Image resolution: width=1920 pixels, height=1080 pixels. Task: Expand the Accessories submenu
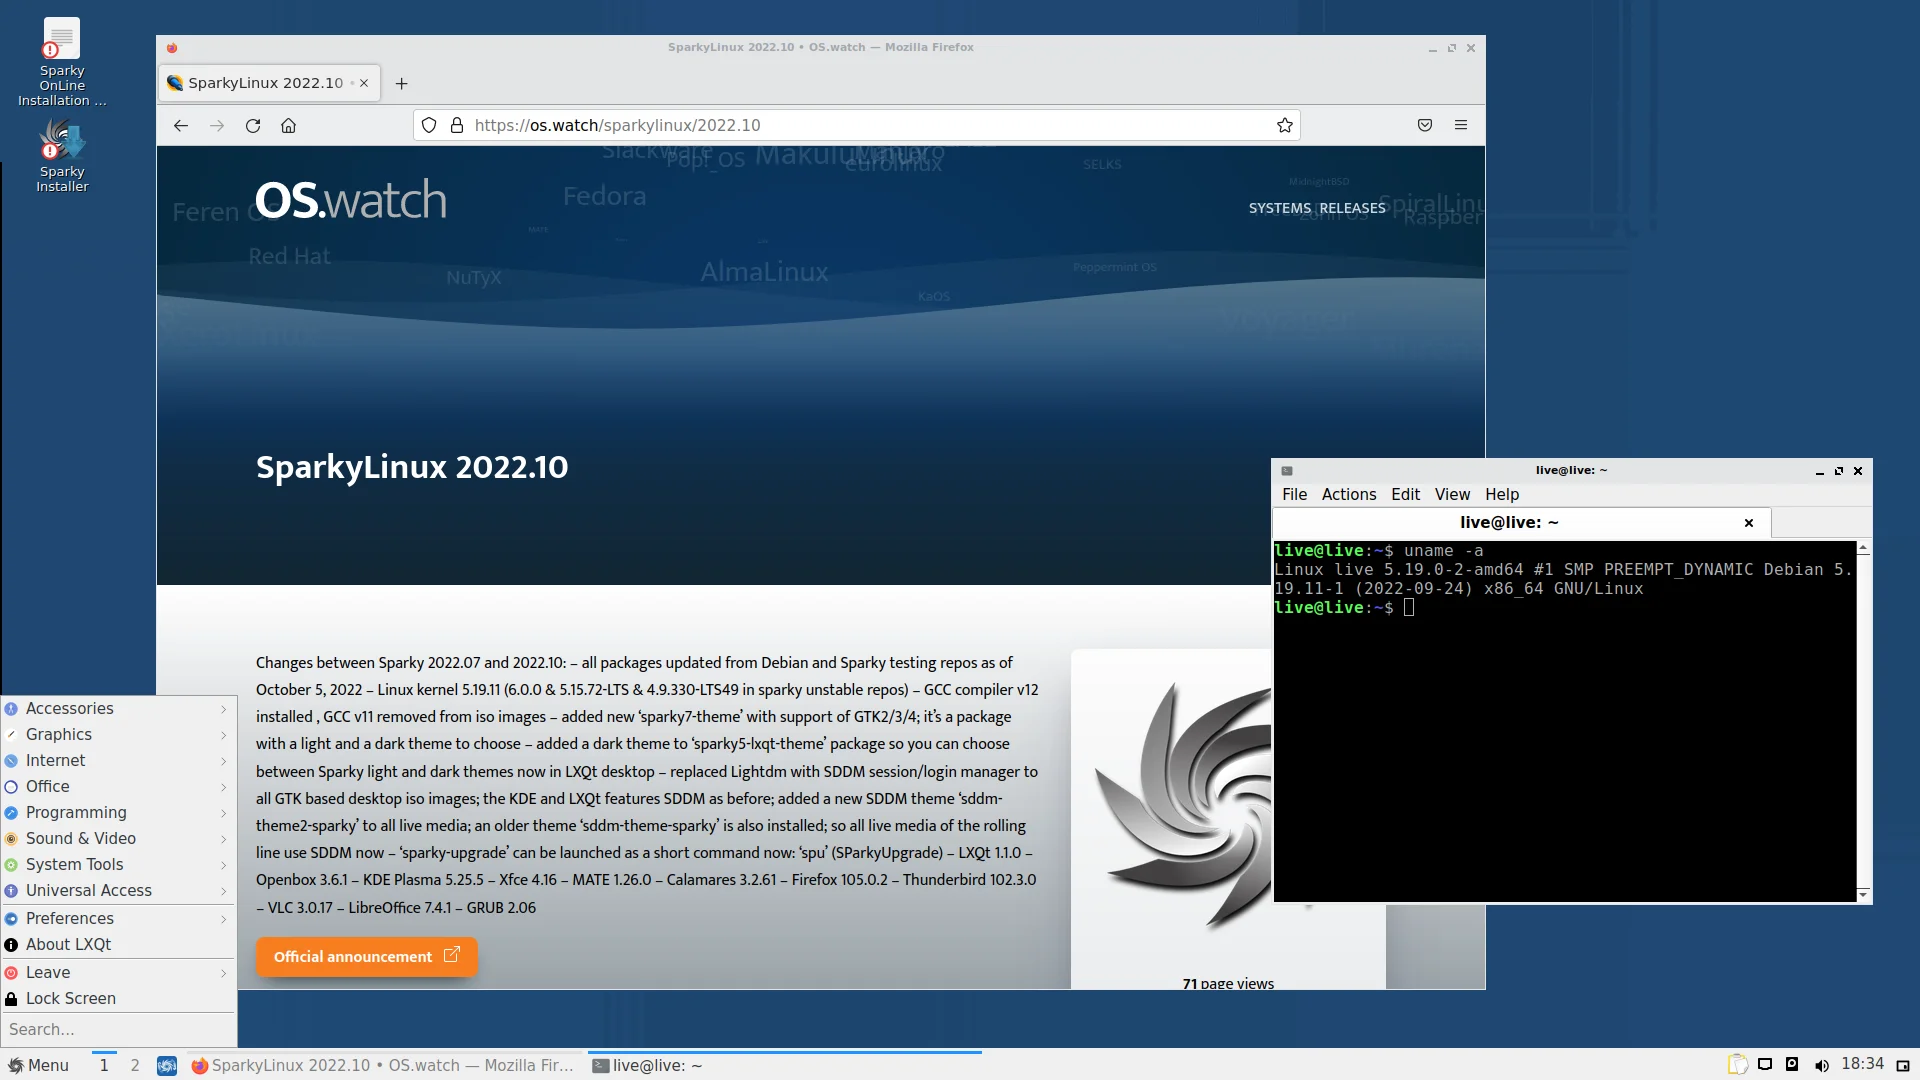coord(119,708)
